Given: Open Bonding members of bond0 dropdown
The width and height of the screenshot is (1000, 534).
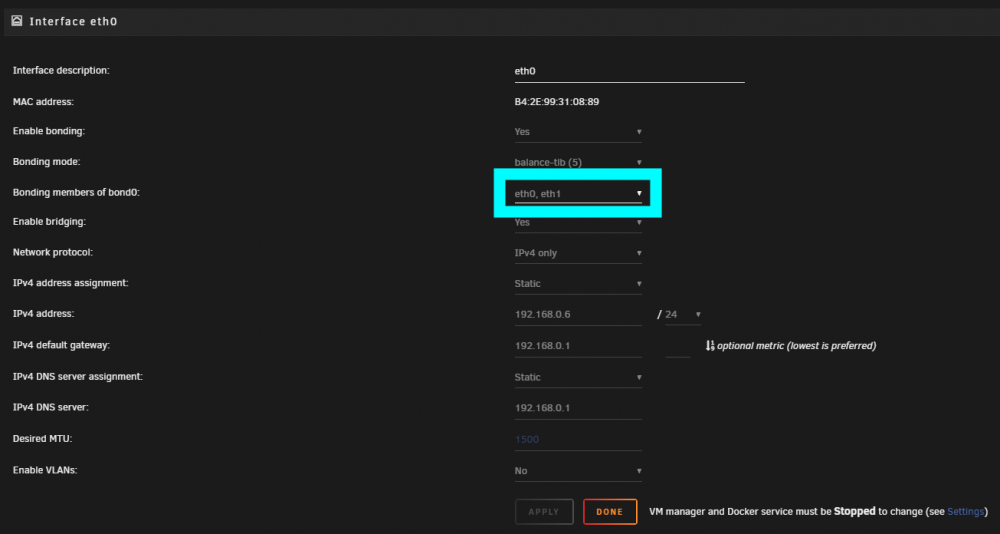Looking at the screenshot, I should [x=578, y=193].
